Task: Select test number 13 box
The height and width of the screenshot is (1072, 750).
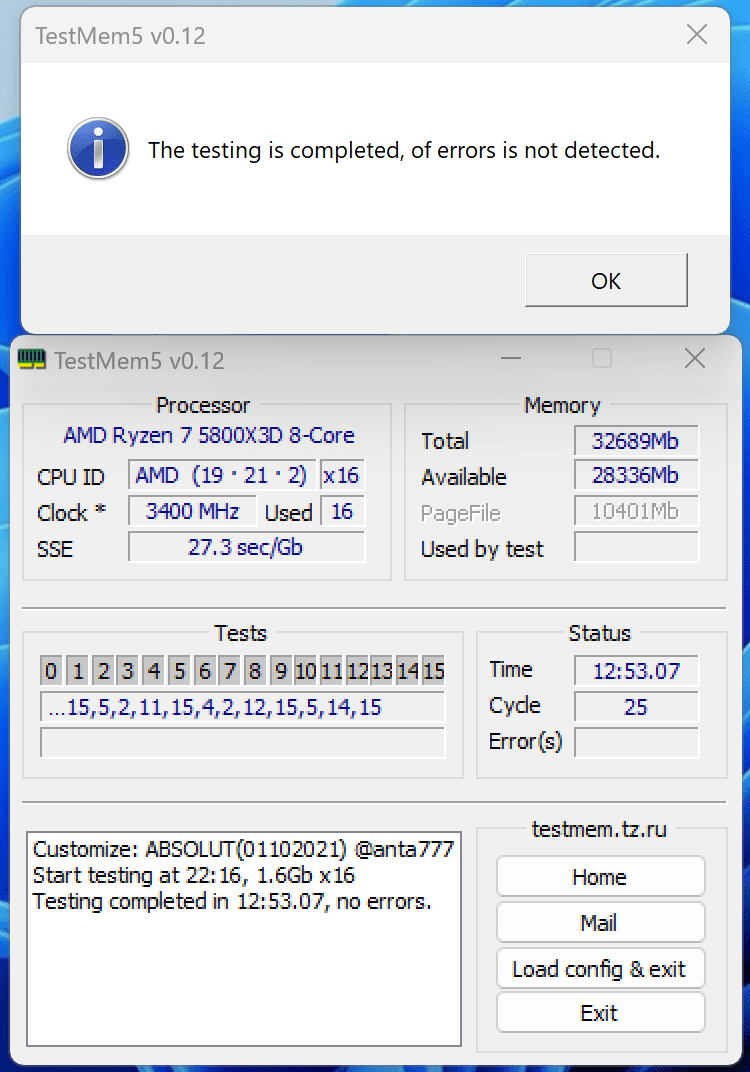Action: click(x=382, y=671)
